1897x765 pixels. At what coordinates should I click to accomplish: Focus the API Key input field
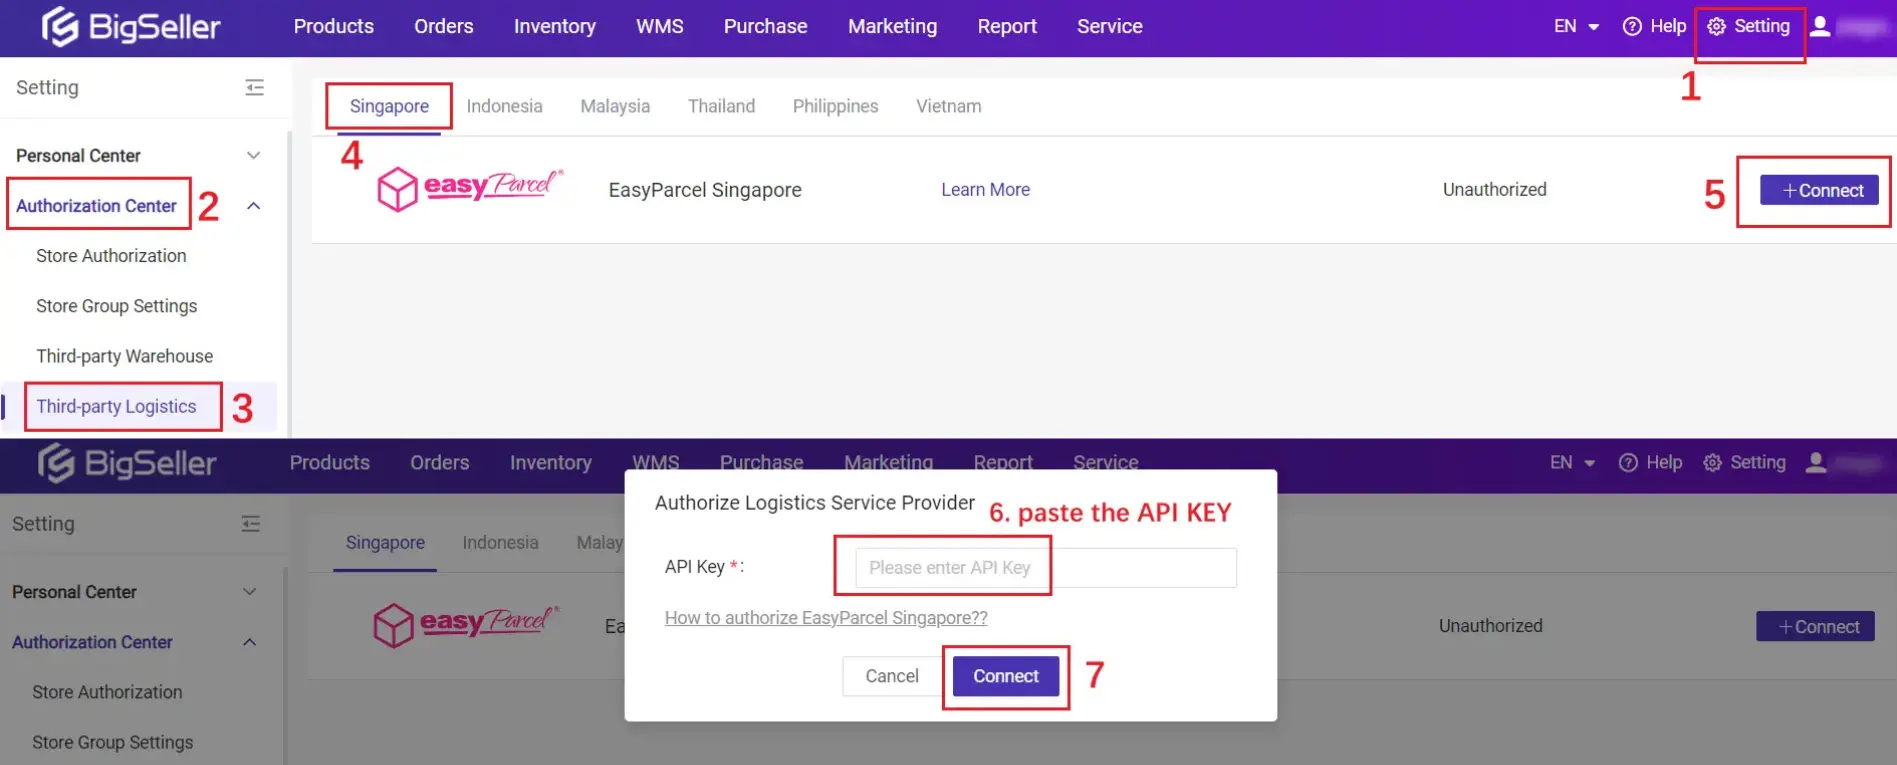click(x=1046, y=567)
